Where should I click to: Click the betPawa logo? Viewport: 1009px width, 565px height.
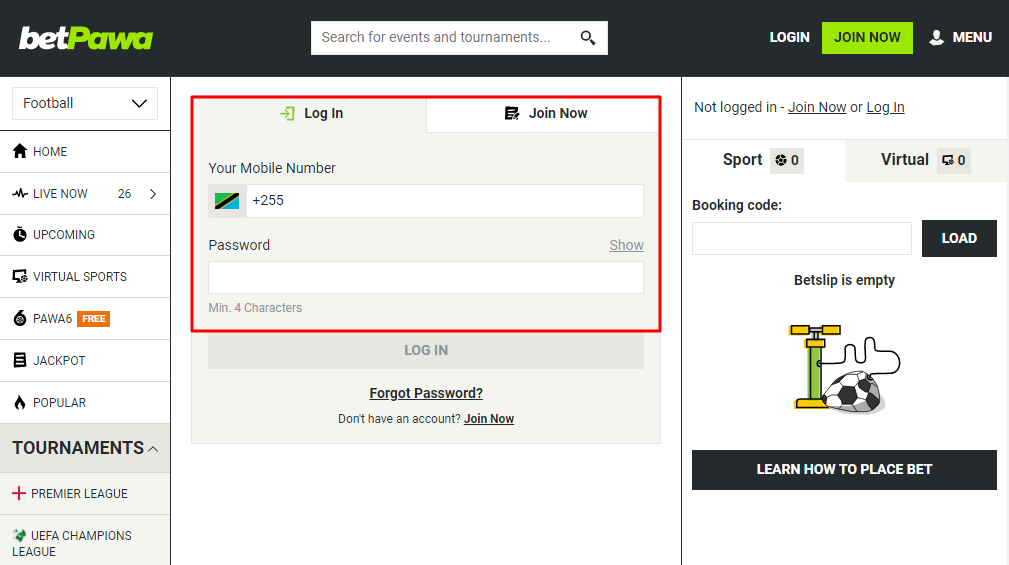click(x=86, y=39)
